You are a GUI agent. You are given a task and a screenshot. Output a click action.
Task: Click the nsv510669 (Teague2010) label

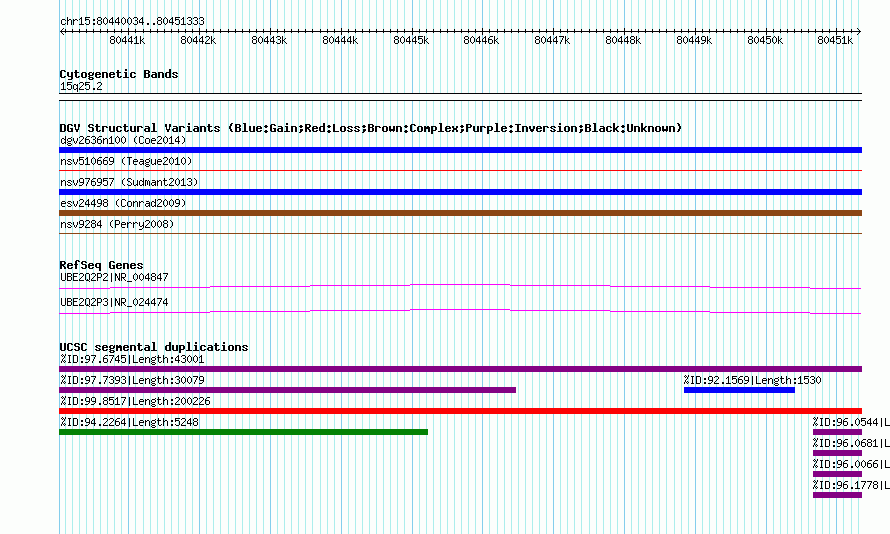pyautogui.click(x=126, y=161)
